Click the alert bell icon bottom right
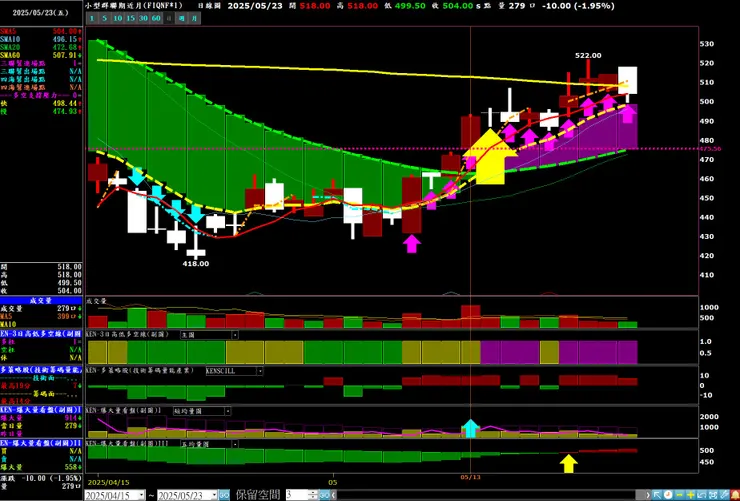The height and width of the screenshot is (501, 740). click(735, 495)
